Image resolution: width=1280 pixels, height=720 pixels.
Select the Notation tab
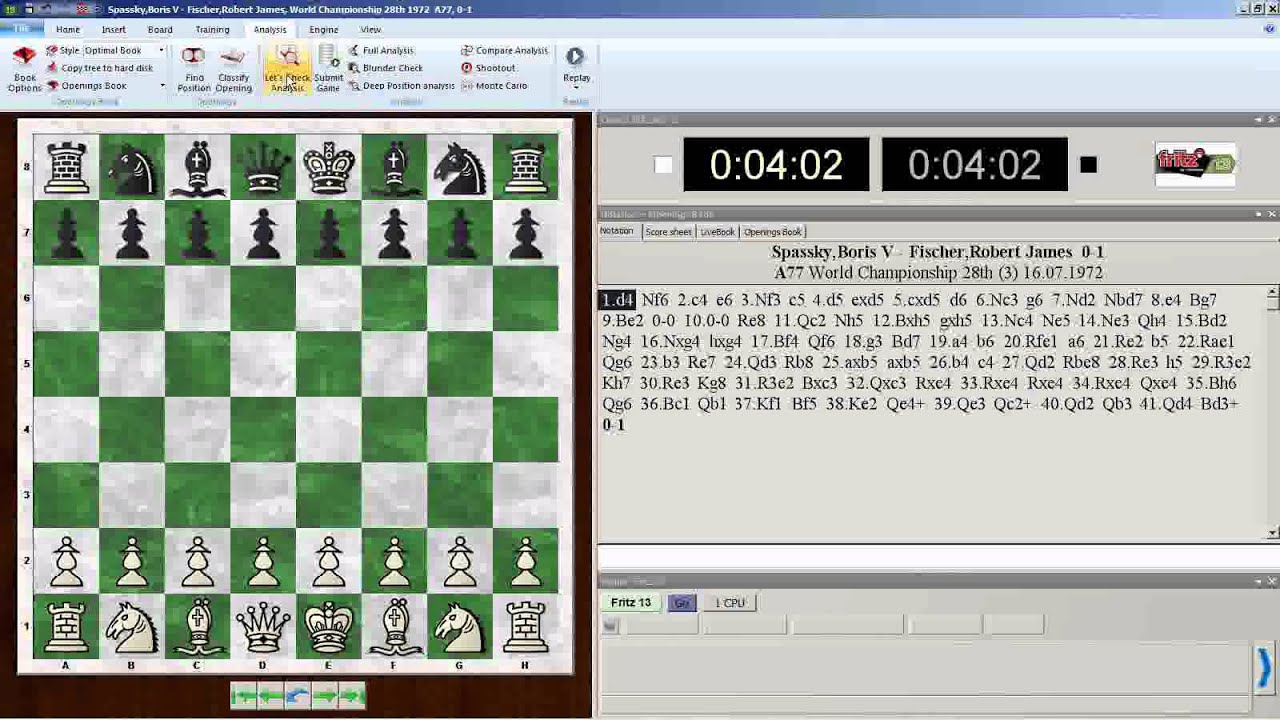coord(617,231)
